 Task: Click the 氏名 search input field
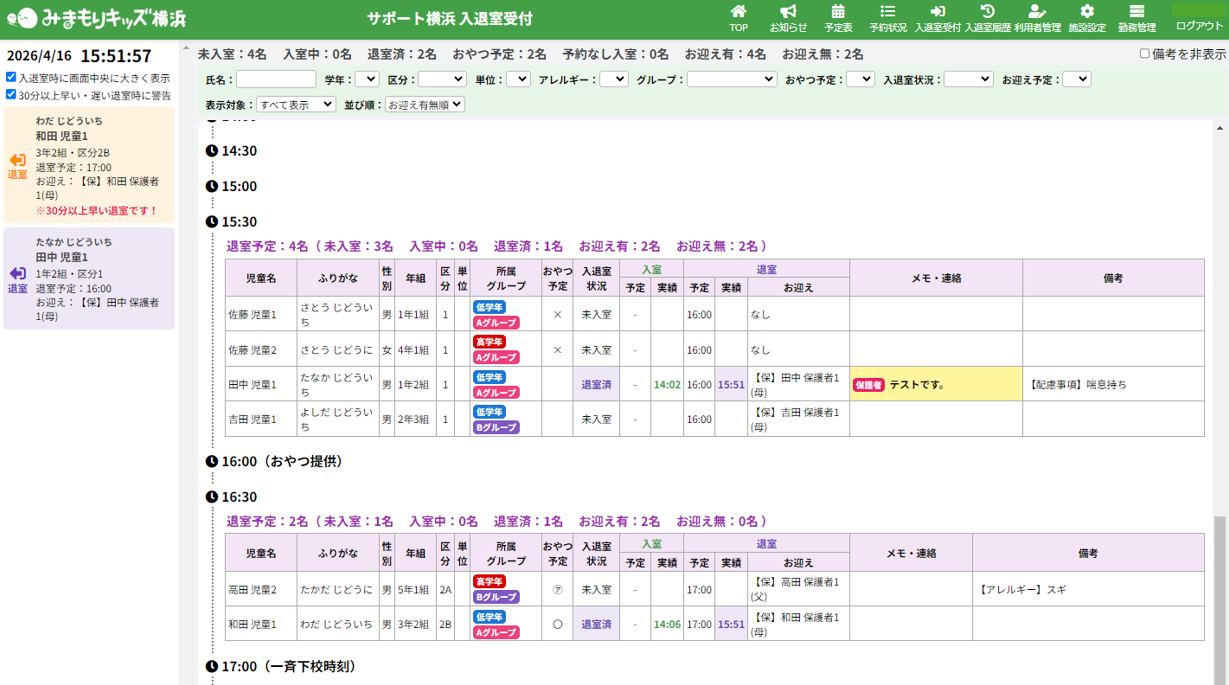pyautogui.click(x=276, y=79)
